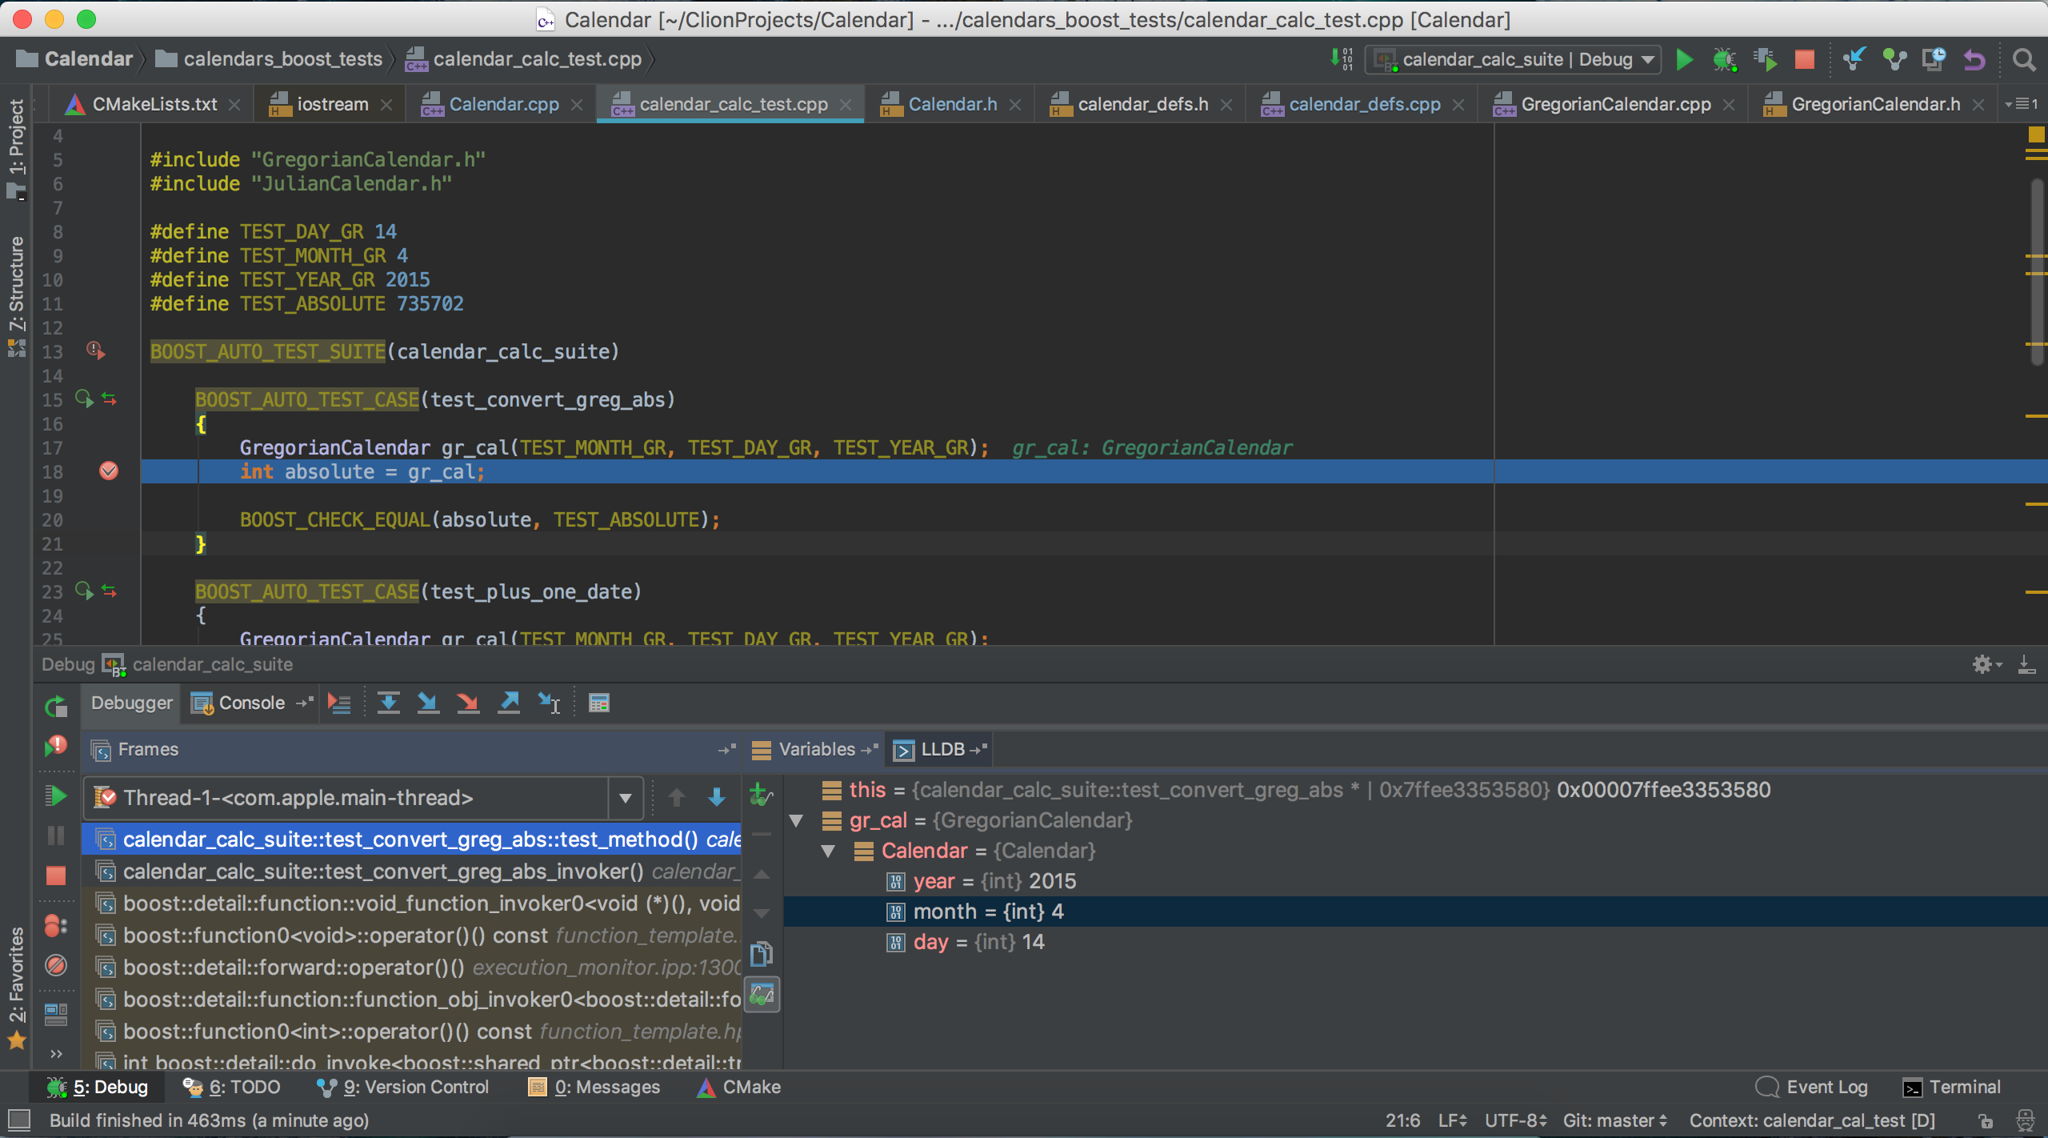Open the run configuration dropdown
Screen dimensions: 2048x1138
pos(1514,60)
